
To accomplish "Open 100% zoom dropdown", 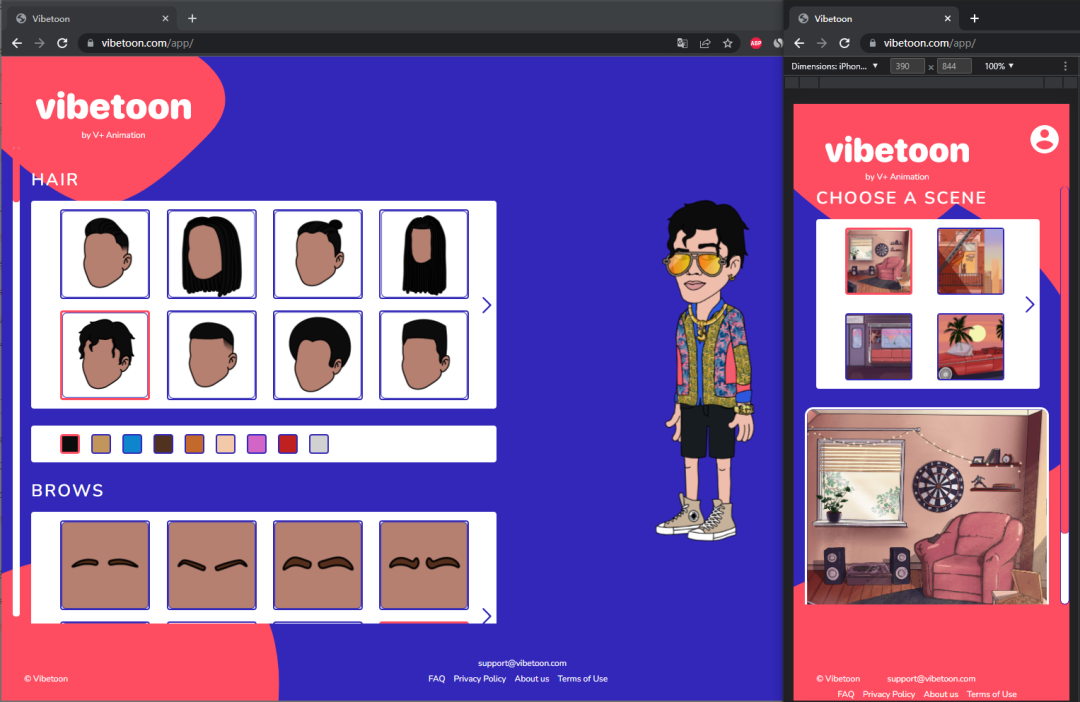I will click(999, 66).
